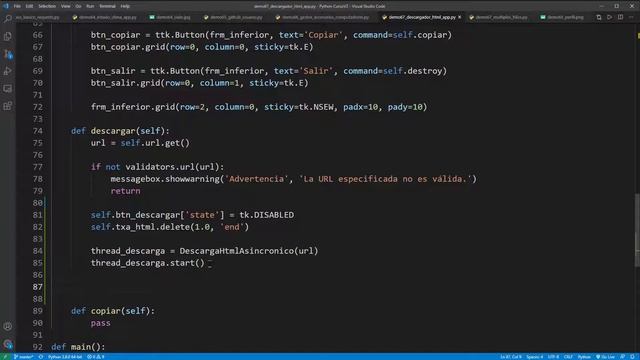
Task: Click 'def descargar(self):' on line 74
Action: coord(120,131)
